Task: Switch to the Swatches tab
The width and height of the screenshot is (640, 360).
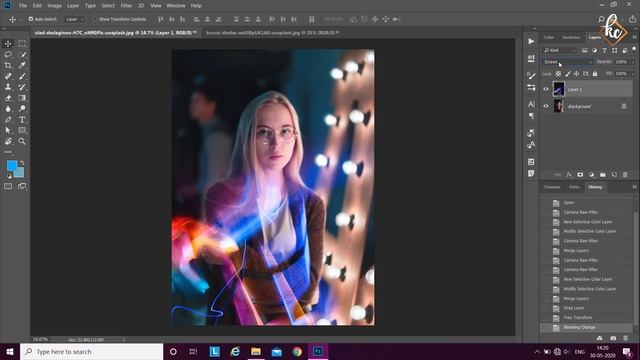Action: click(x=571, y=37)
